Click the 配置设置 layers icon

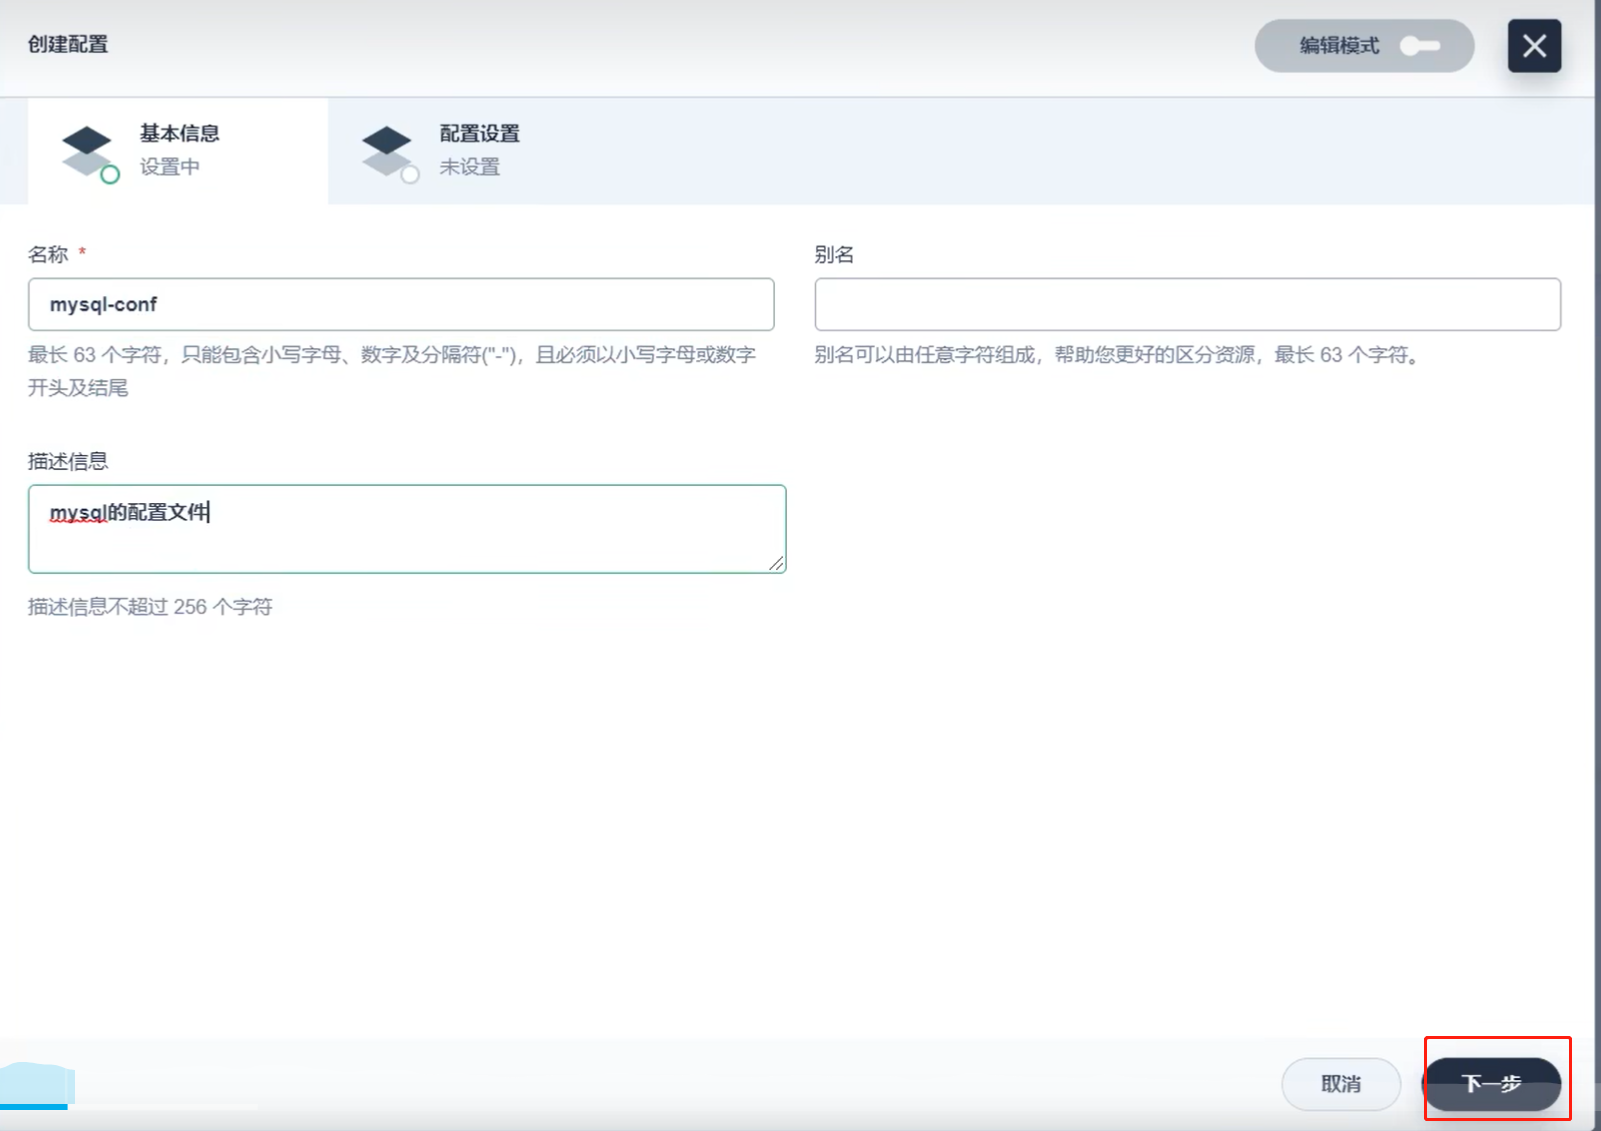click(x=390, y=153)
